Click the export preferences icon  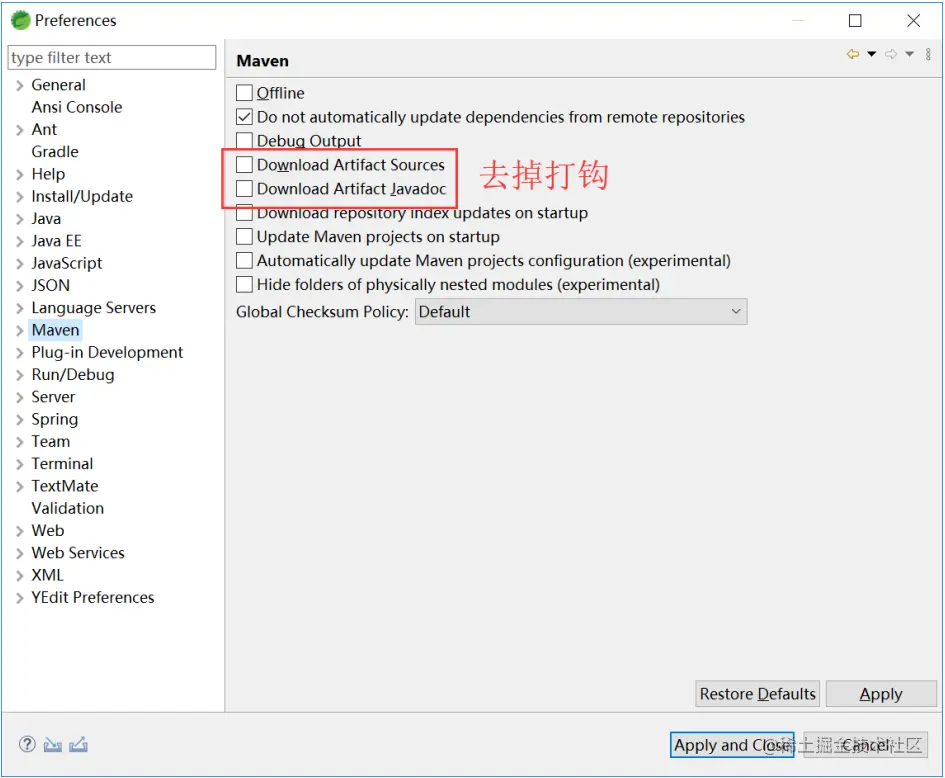point(78,745)
